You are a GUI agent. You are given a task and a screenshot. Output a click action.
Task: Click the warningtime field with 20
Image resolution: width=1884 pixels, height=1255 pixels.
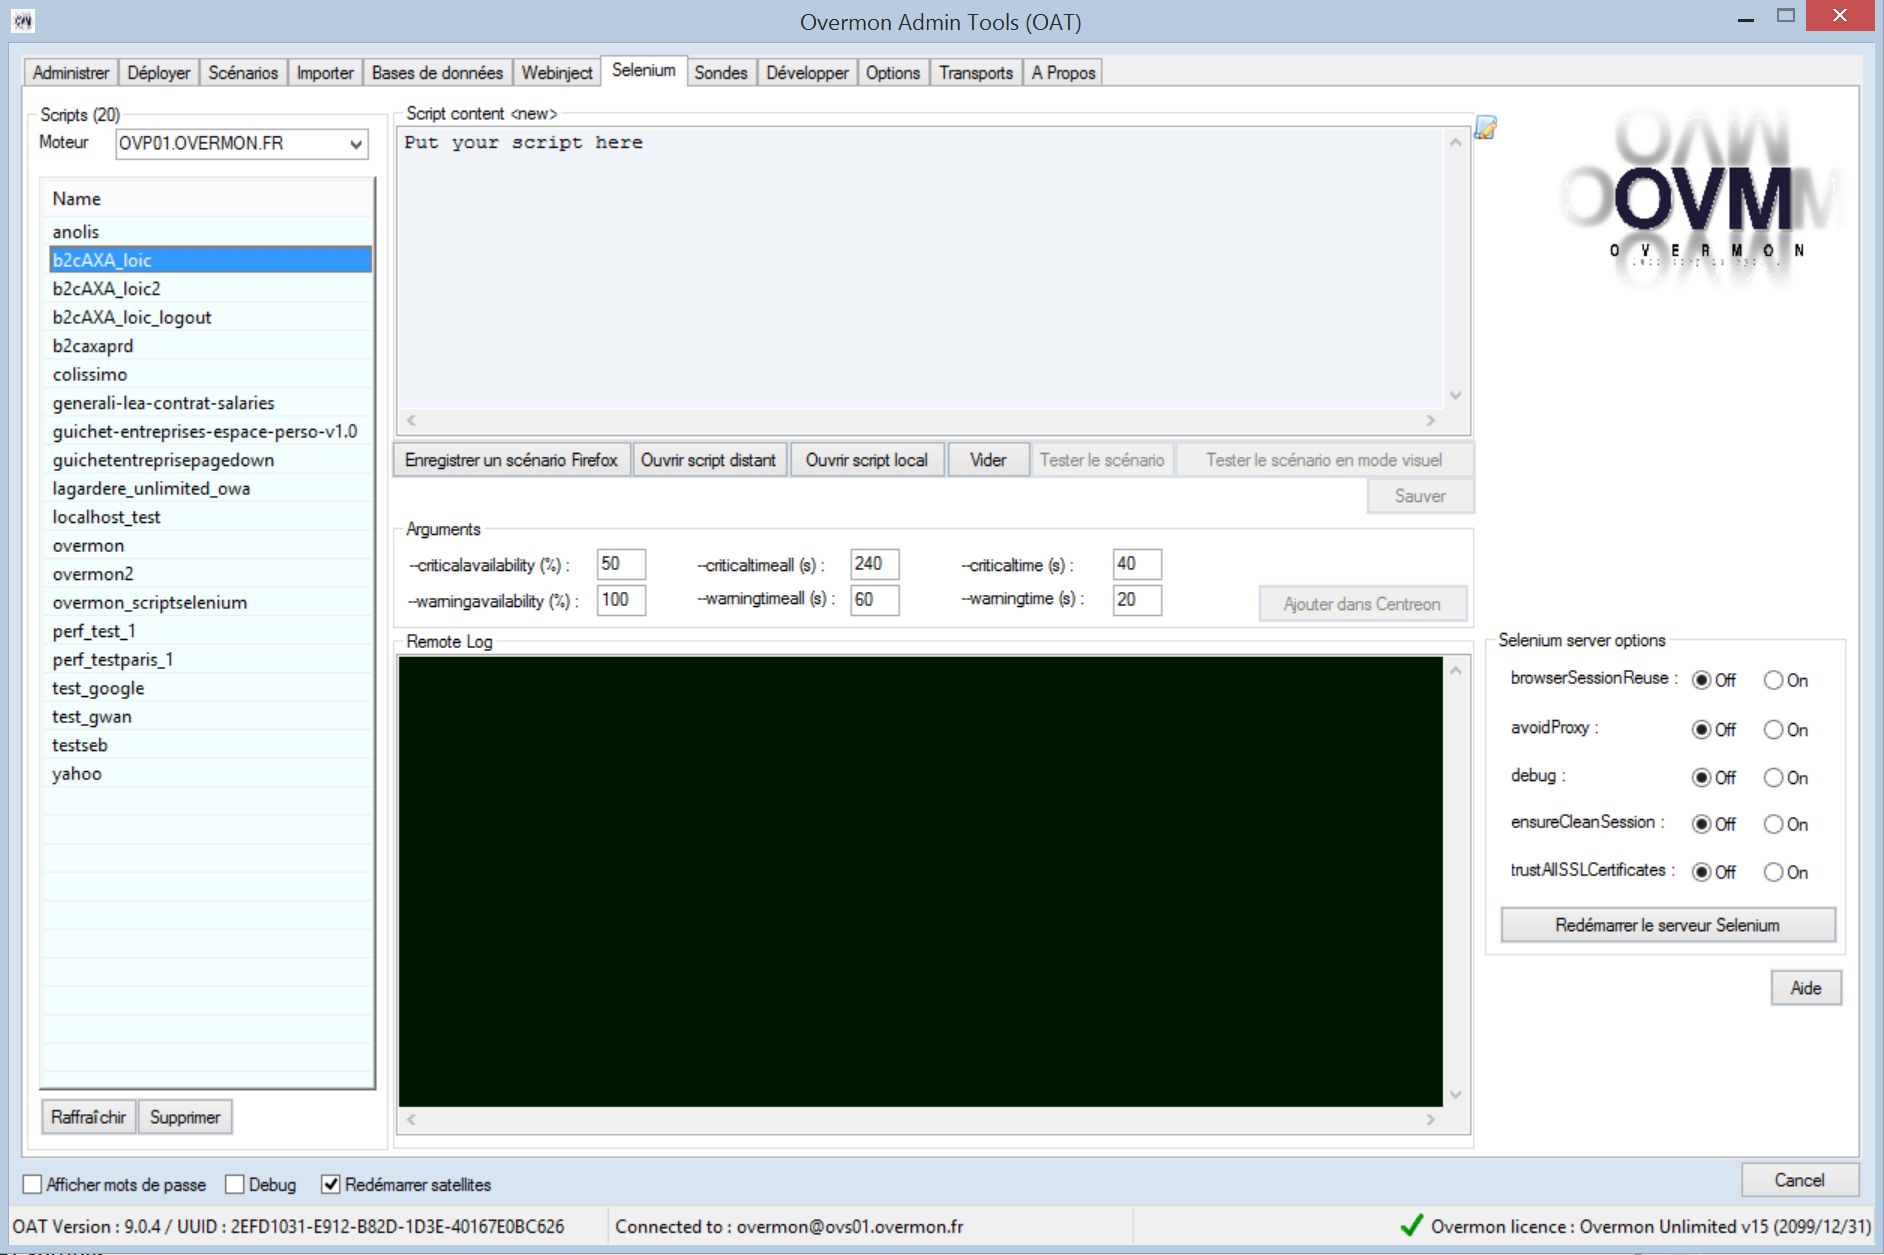click(x=1137, y=600)
